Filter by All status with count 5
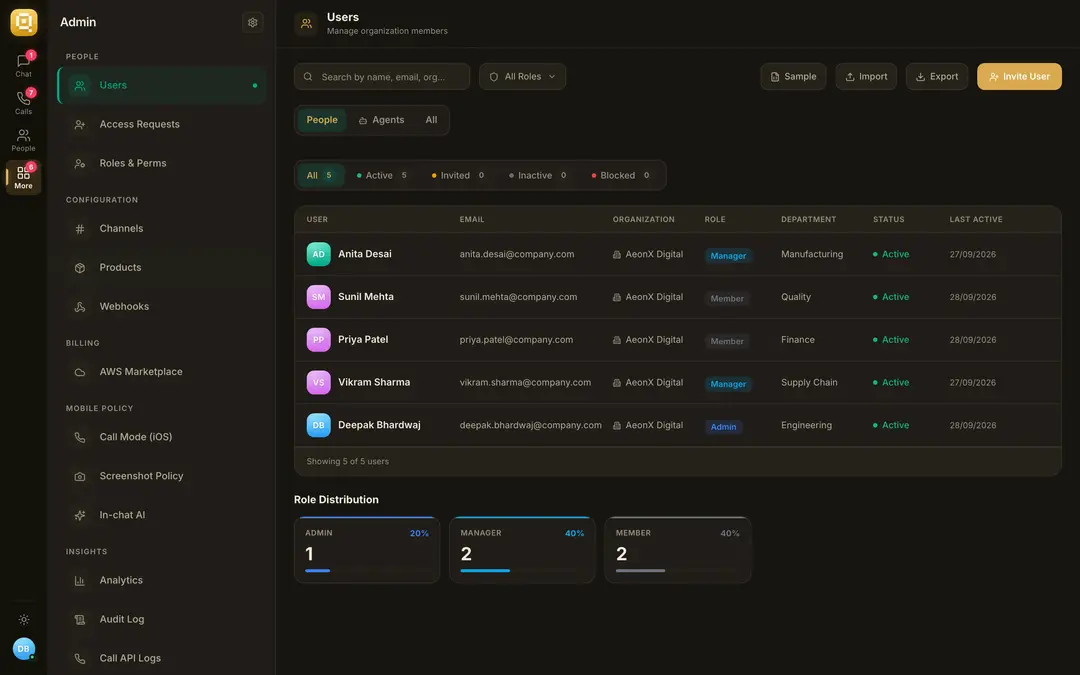Image resolution: width=1080 pixels, height=675 pixels. pyautogui.click(x=320, y=176)
